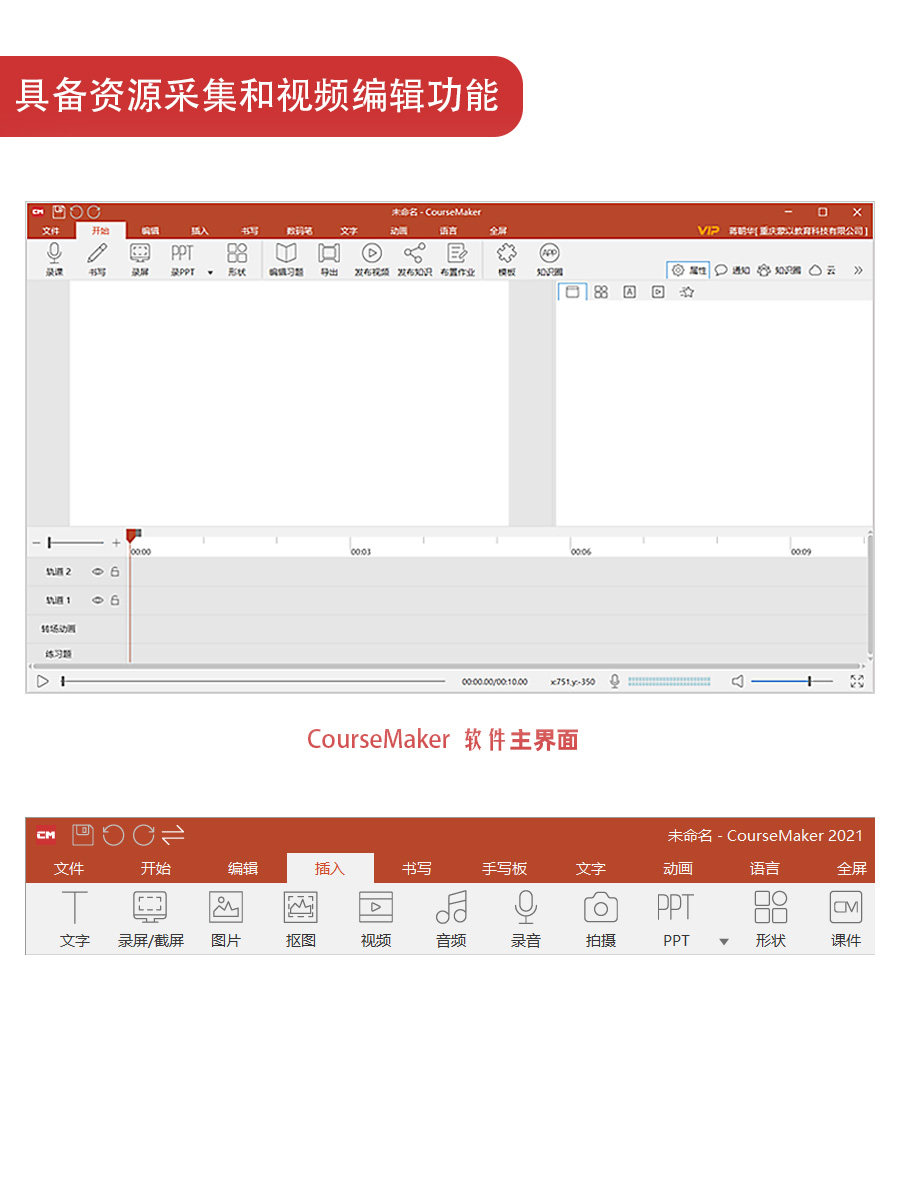The width and height of the screenshot is (900, 1200).
Task: Toggle the eye visibility of 轨道 1
Action: pos(98,600)
